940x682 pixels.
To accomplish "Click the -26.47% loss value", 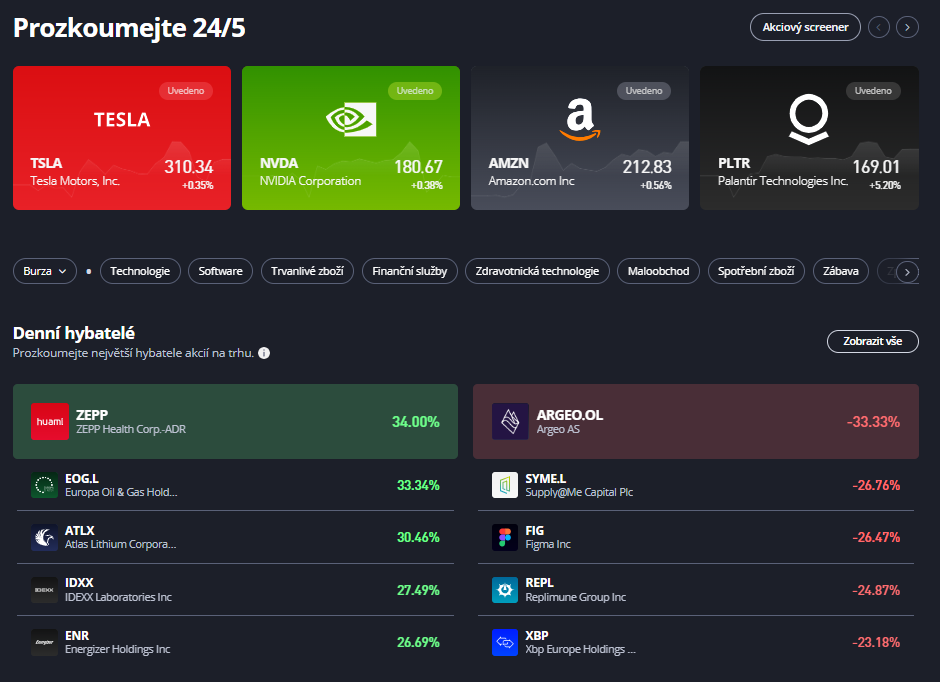I will pos(876,537).
